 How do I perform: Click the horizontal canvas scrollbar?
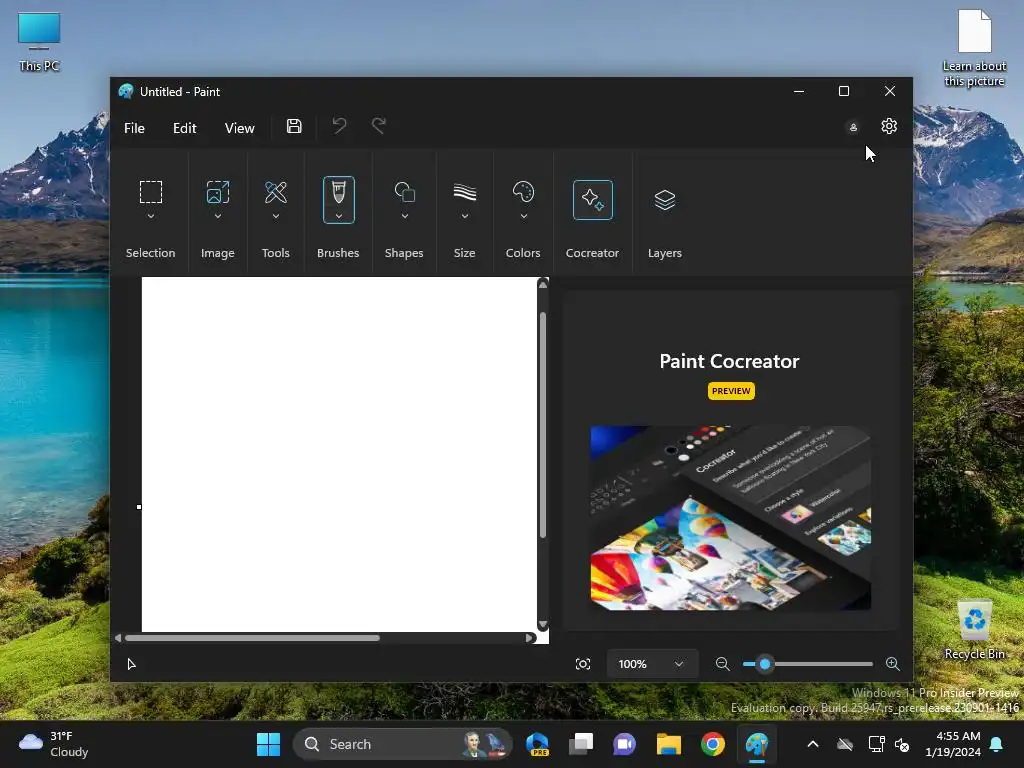click(x=252, y=638)
